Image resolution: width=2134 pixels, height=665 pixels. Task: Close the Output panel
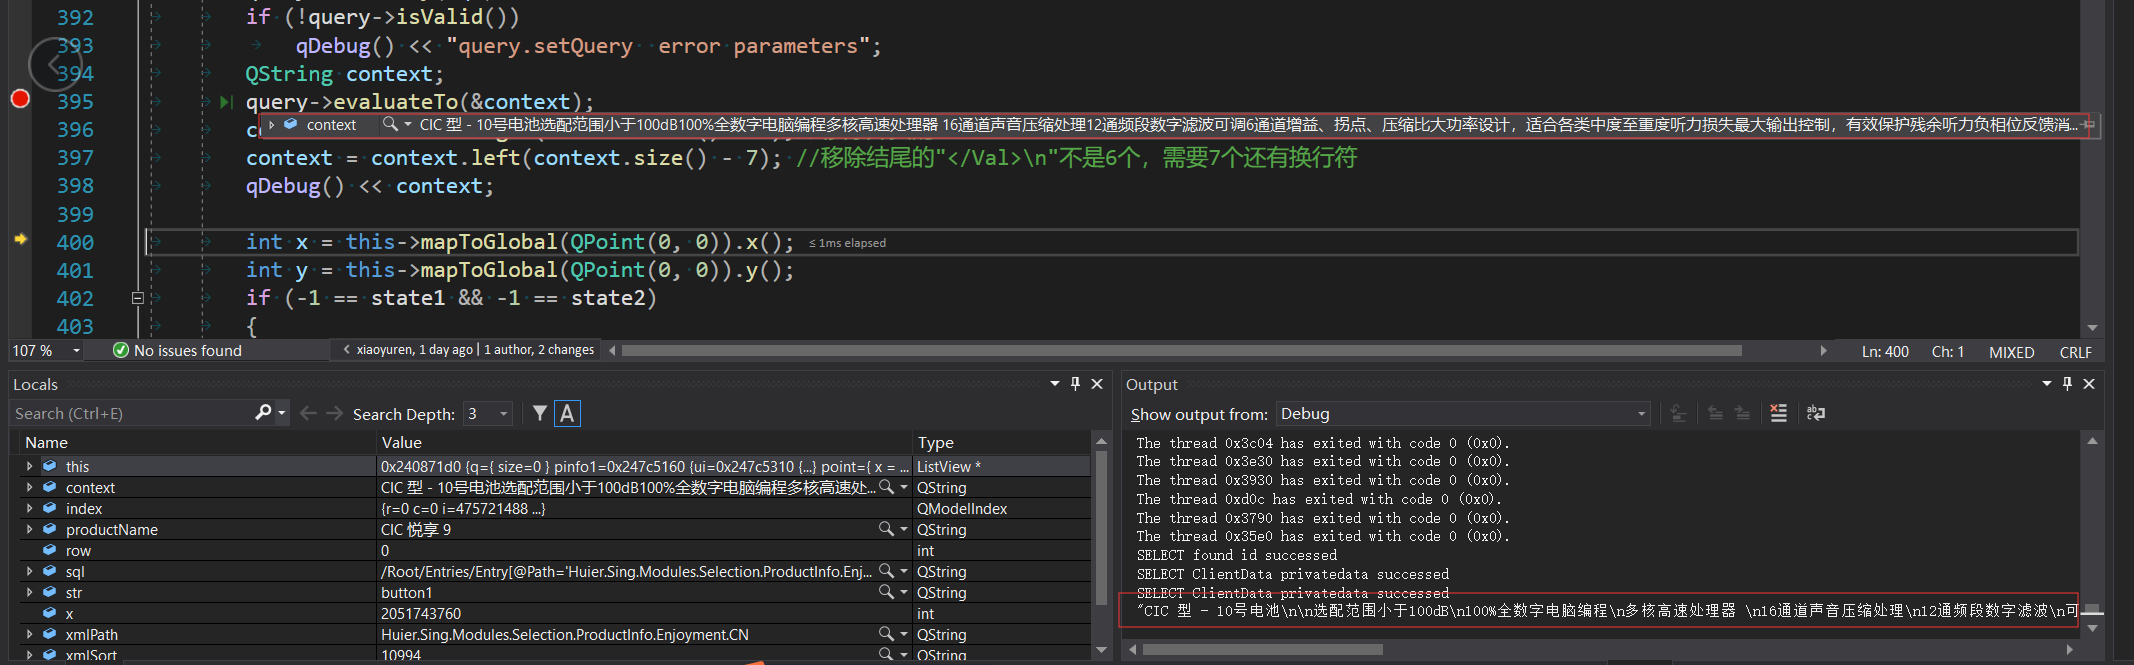click(2089, 384)
